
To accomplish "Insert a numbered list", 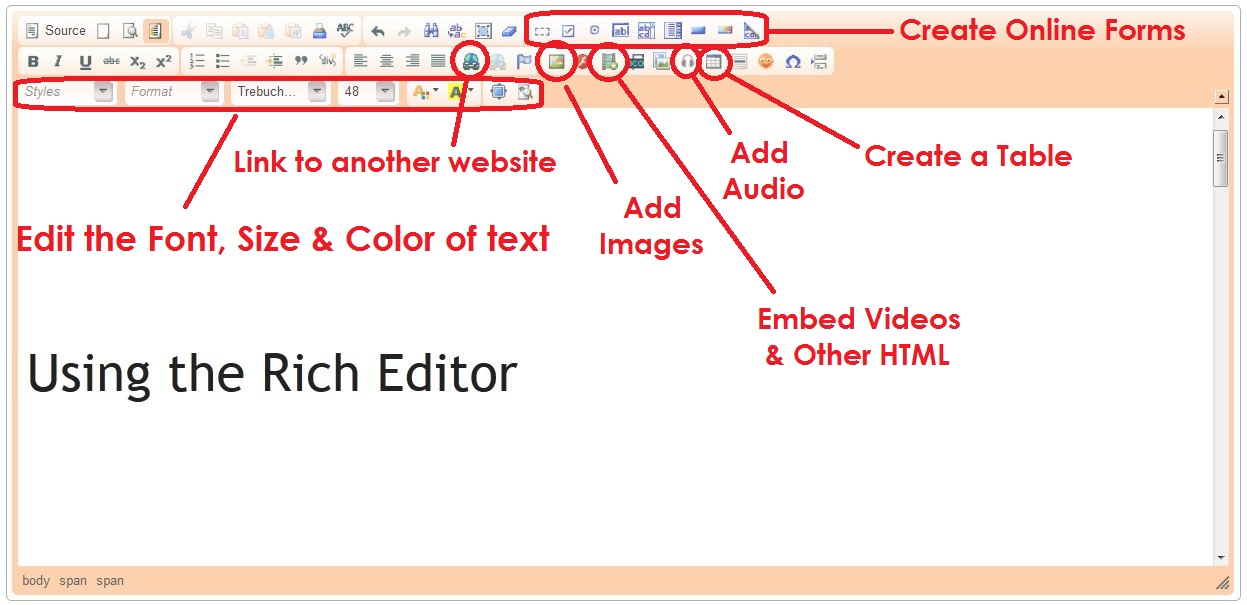I will pyautogui.click(x=197, y=61).
